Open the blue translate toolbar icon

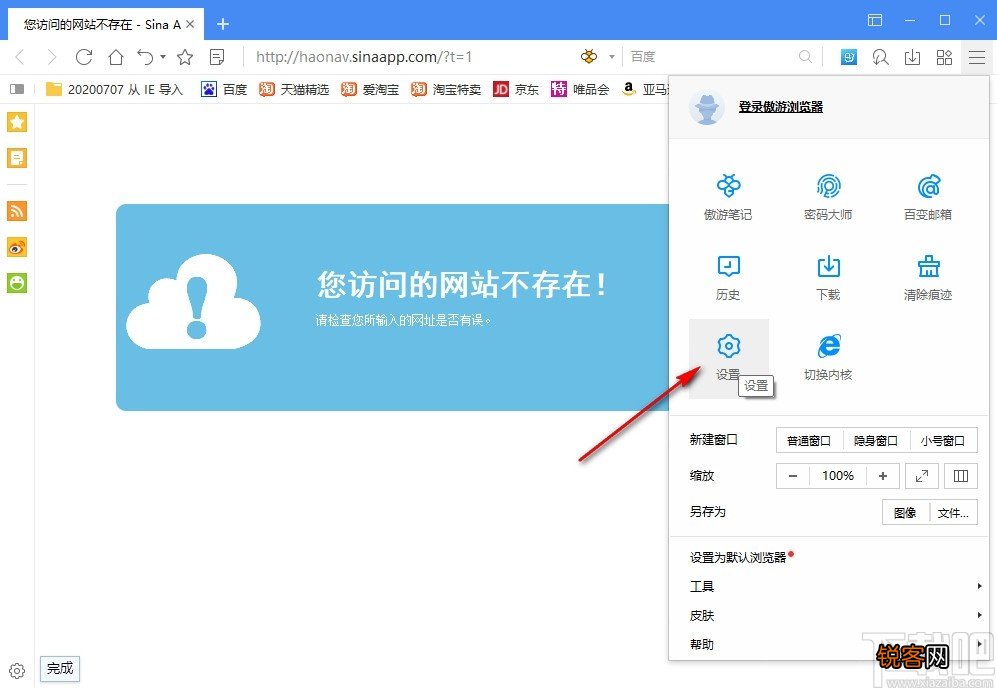[x=848, y=57]
